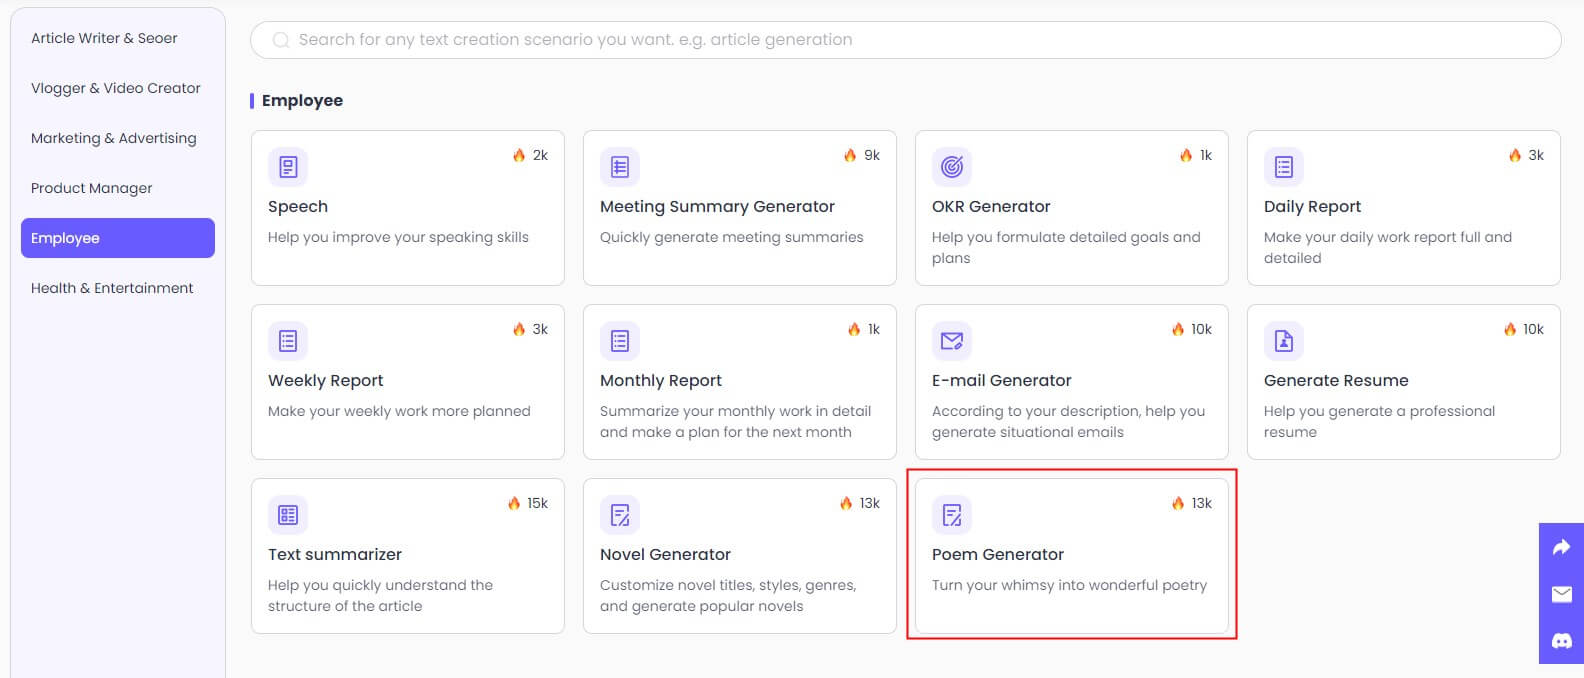Open the Speech tool title
This screenshot has height=678, width=1584.
(298, 207)
